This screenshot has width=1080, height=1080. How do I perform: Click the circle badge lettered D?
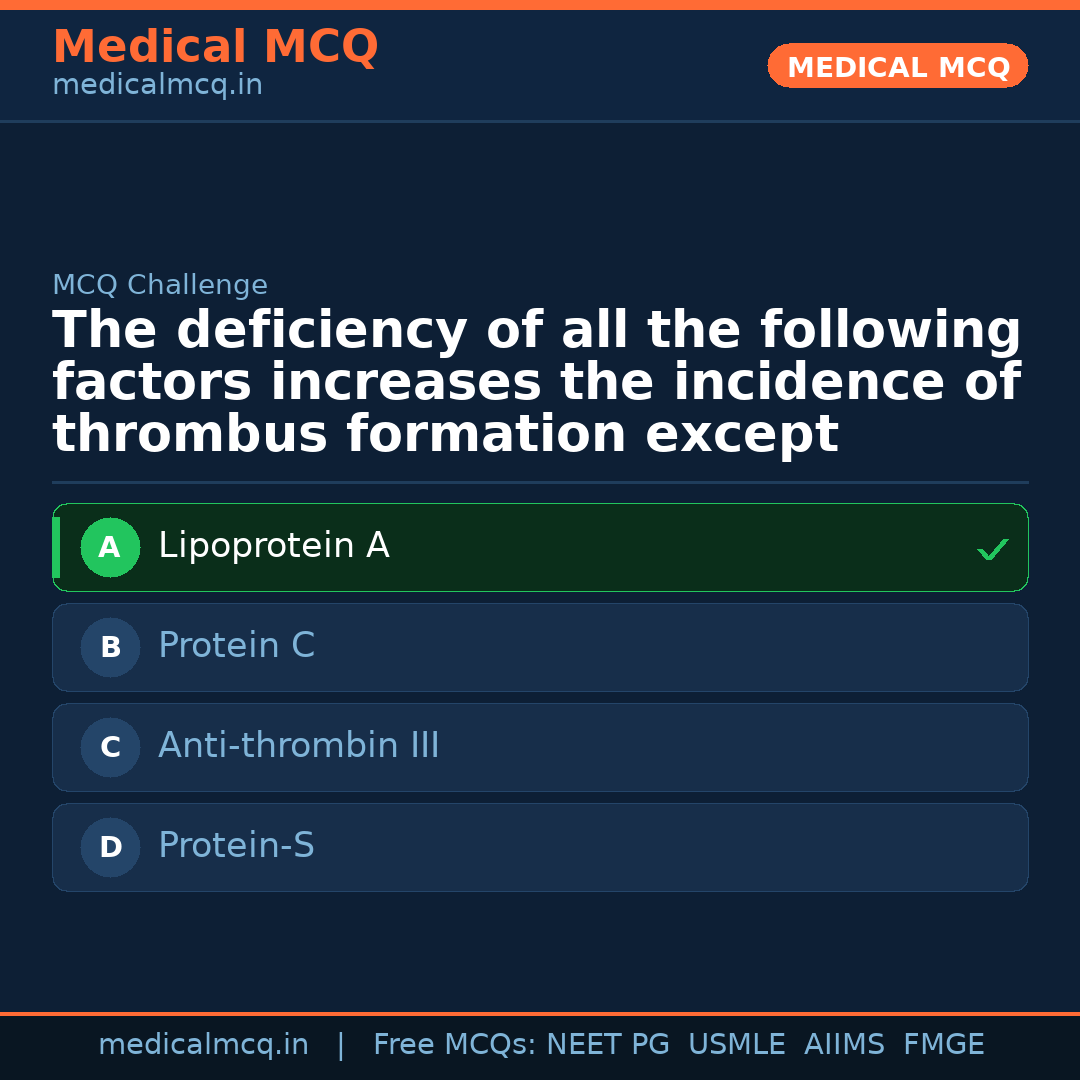click(110, 848)
